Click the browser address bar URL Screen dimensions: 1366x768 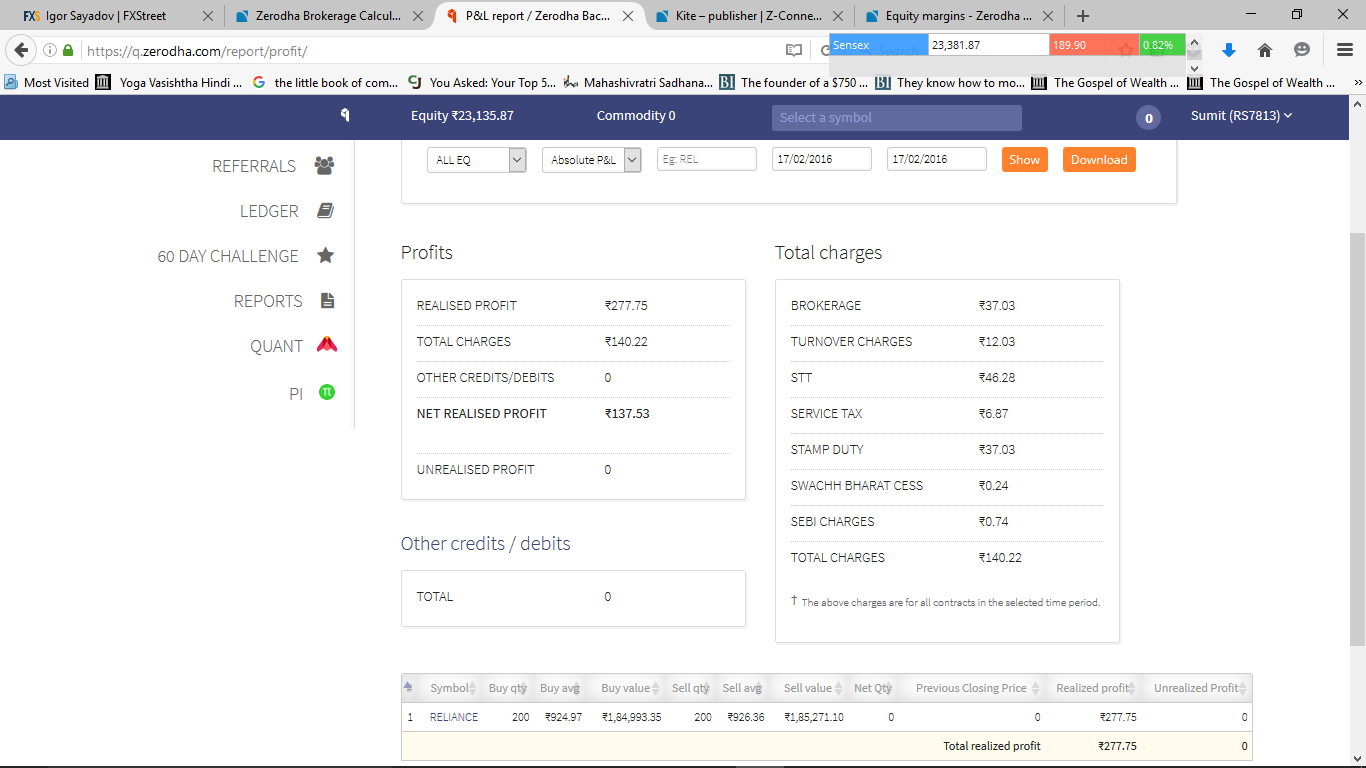pyautogui.click(x=196, y=51)
